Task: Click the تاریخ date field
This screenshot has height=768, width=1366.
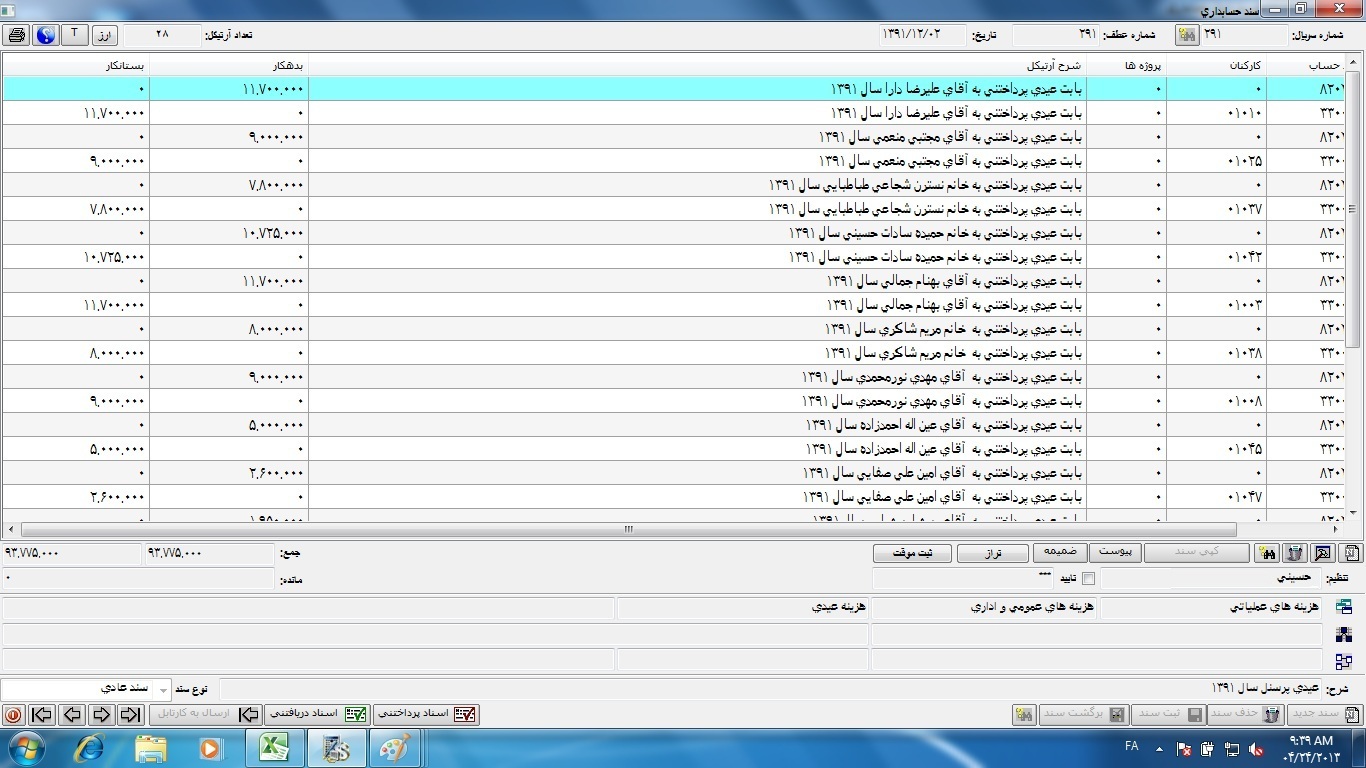Action: [x=922, y=35]
